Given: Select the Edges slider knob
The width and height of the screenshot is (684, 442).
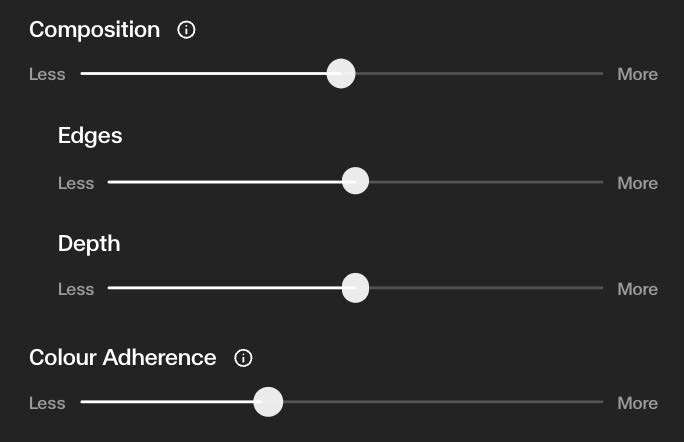Looking at the screenshot, I should coord(355,182).
